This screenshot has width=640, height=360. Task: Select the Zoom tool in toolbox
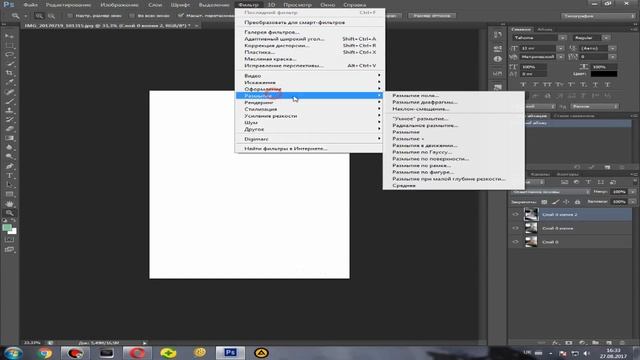pos(9,213)
